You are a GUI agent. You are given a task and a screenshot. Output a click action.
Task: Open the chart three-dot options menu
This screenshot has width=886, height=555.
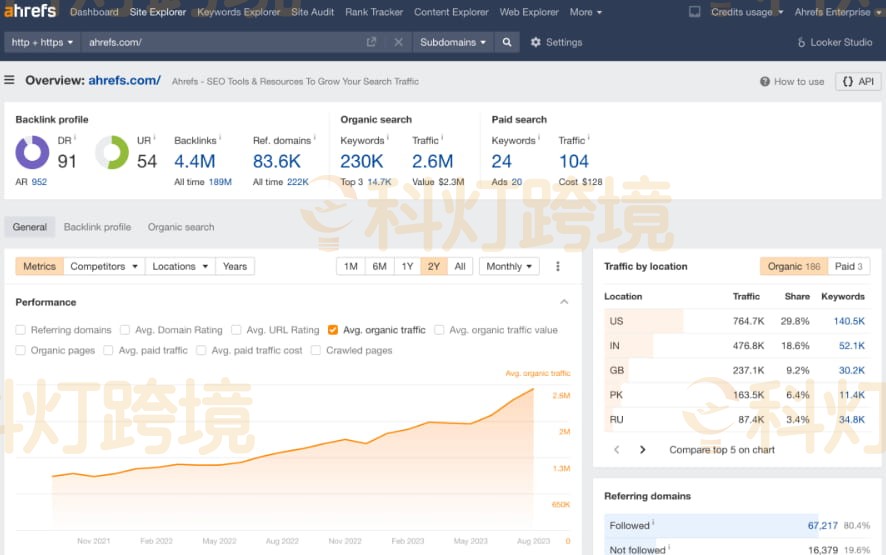pyautogui.click(x=558, y=266)
